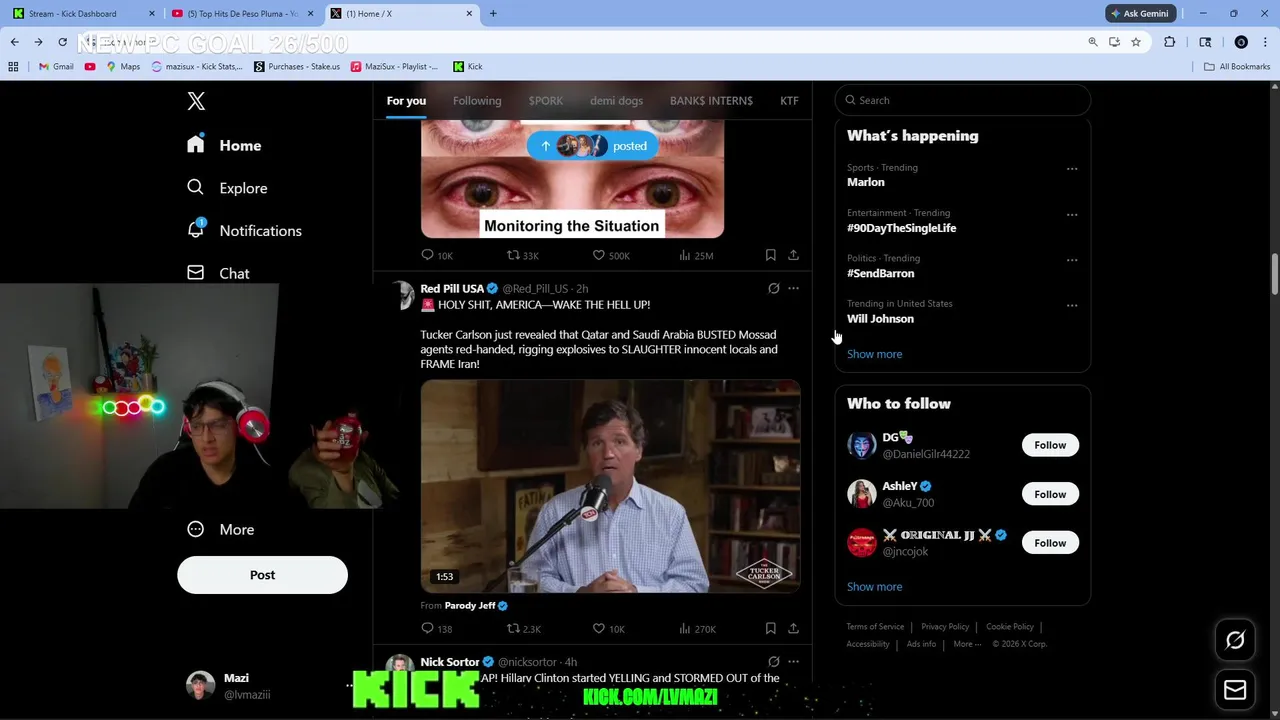View analytics showing 270K views
Viewport: 1280px width, 720px height.
(697, 629)
